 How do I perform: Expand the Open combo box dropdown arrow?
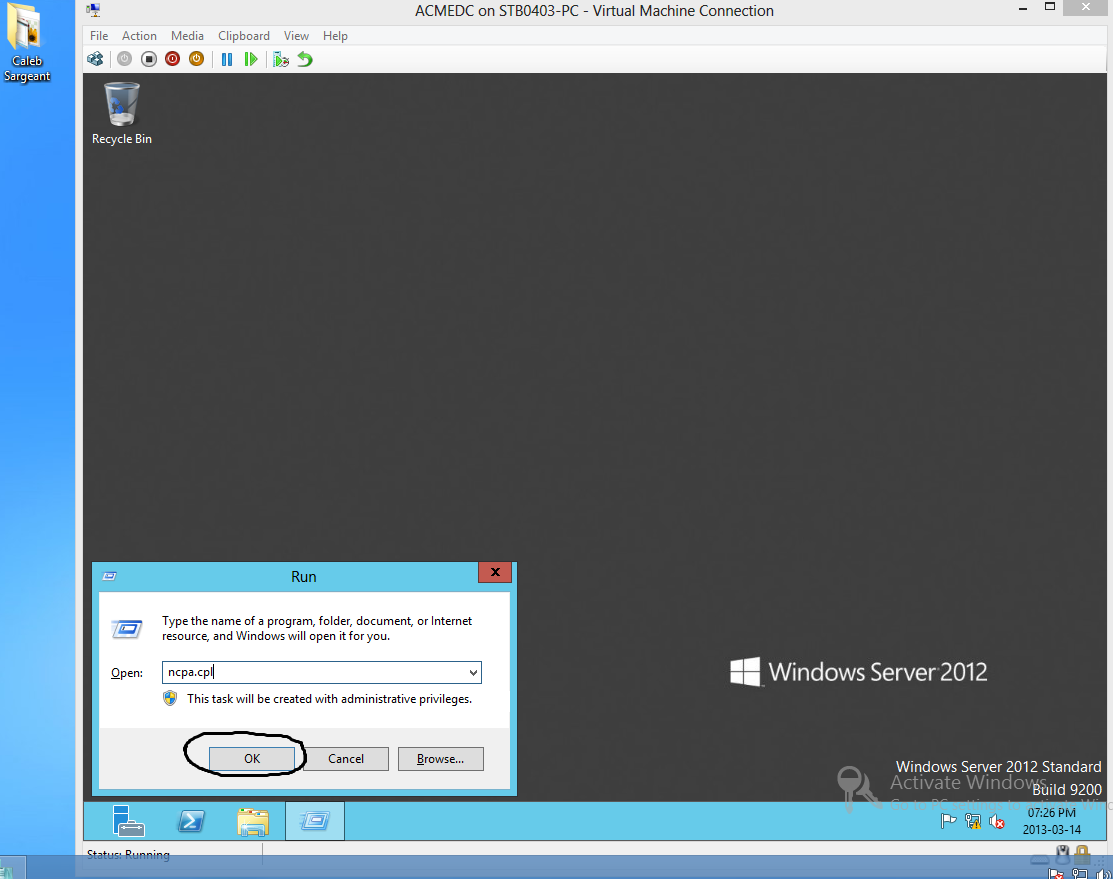[473, 672]
